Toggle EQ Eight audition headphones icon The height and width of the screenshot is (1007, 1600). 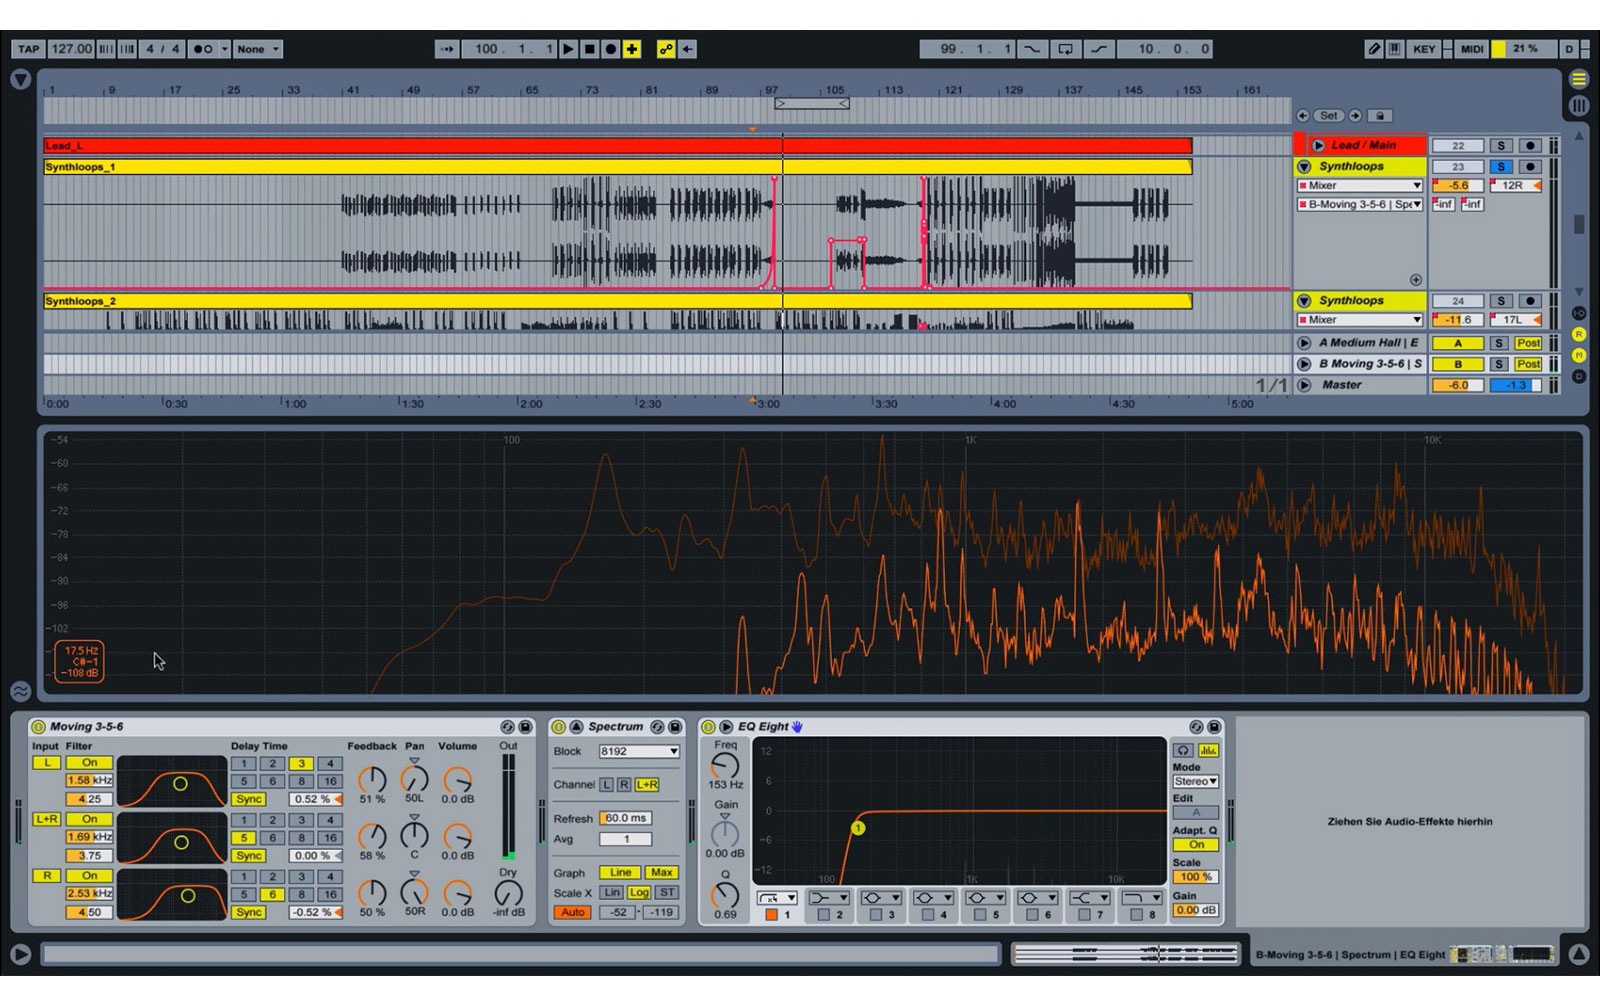(1183, 751)
